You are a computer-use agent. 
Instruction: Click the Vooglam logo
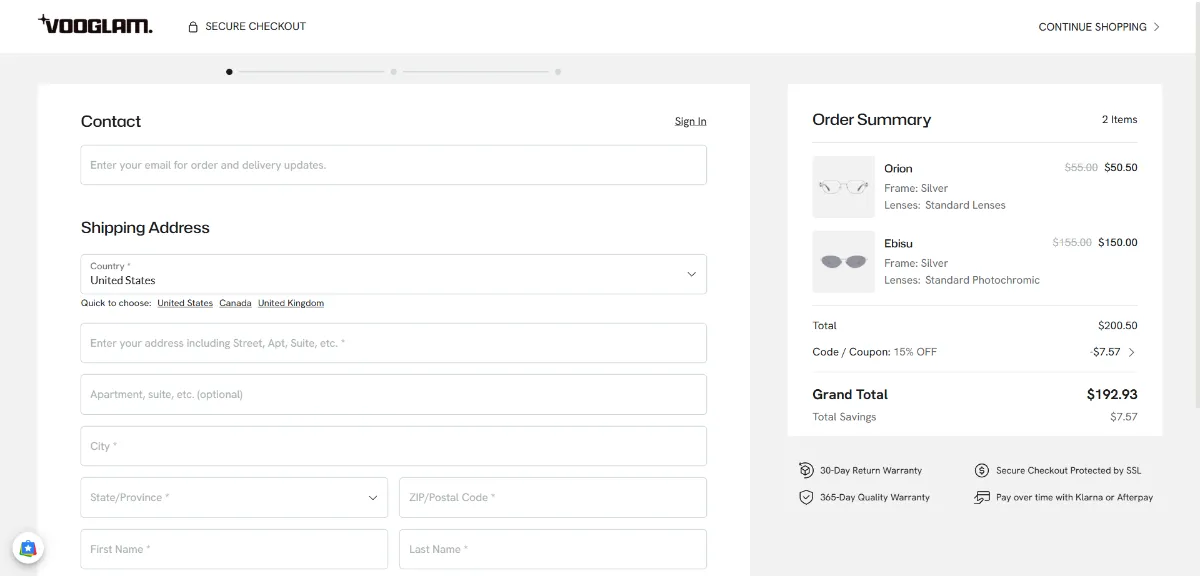(95, 25)
